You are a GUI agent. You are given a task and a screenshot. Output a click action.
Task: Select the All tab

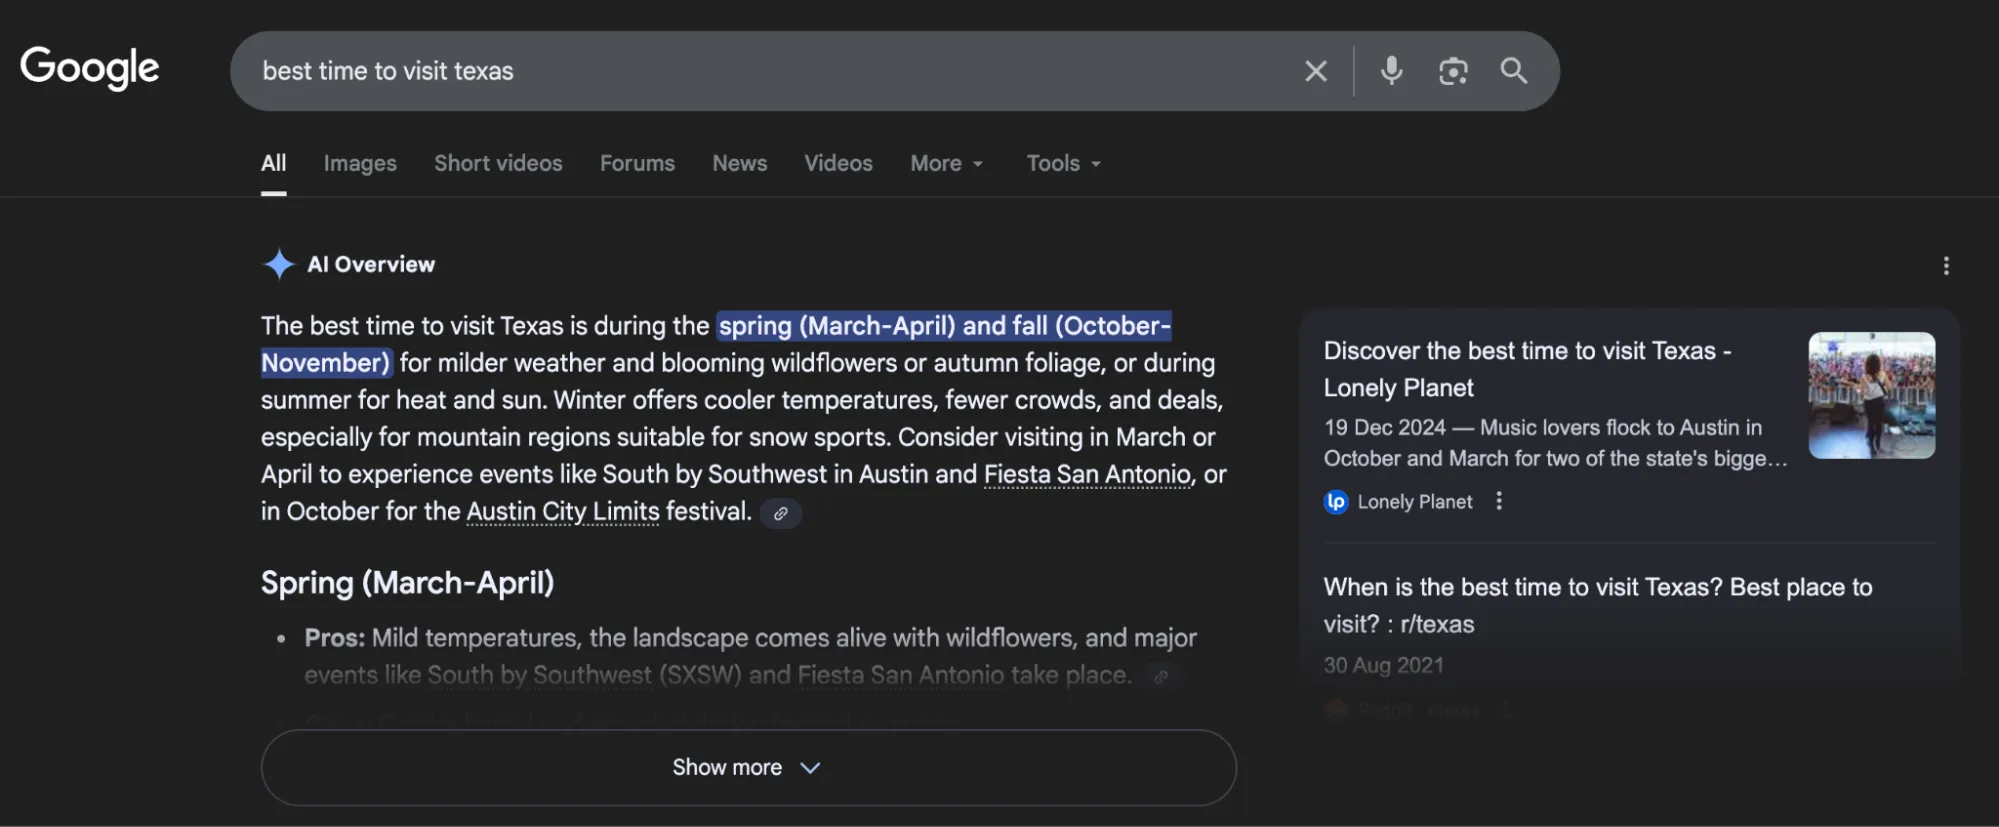pyautogui.click(x=273, y=163)
